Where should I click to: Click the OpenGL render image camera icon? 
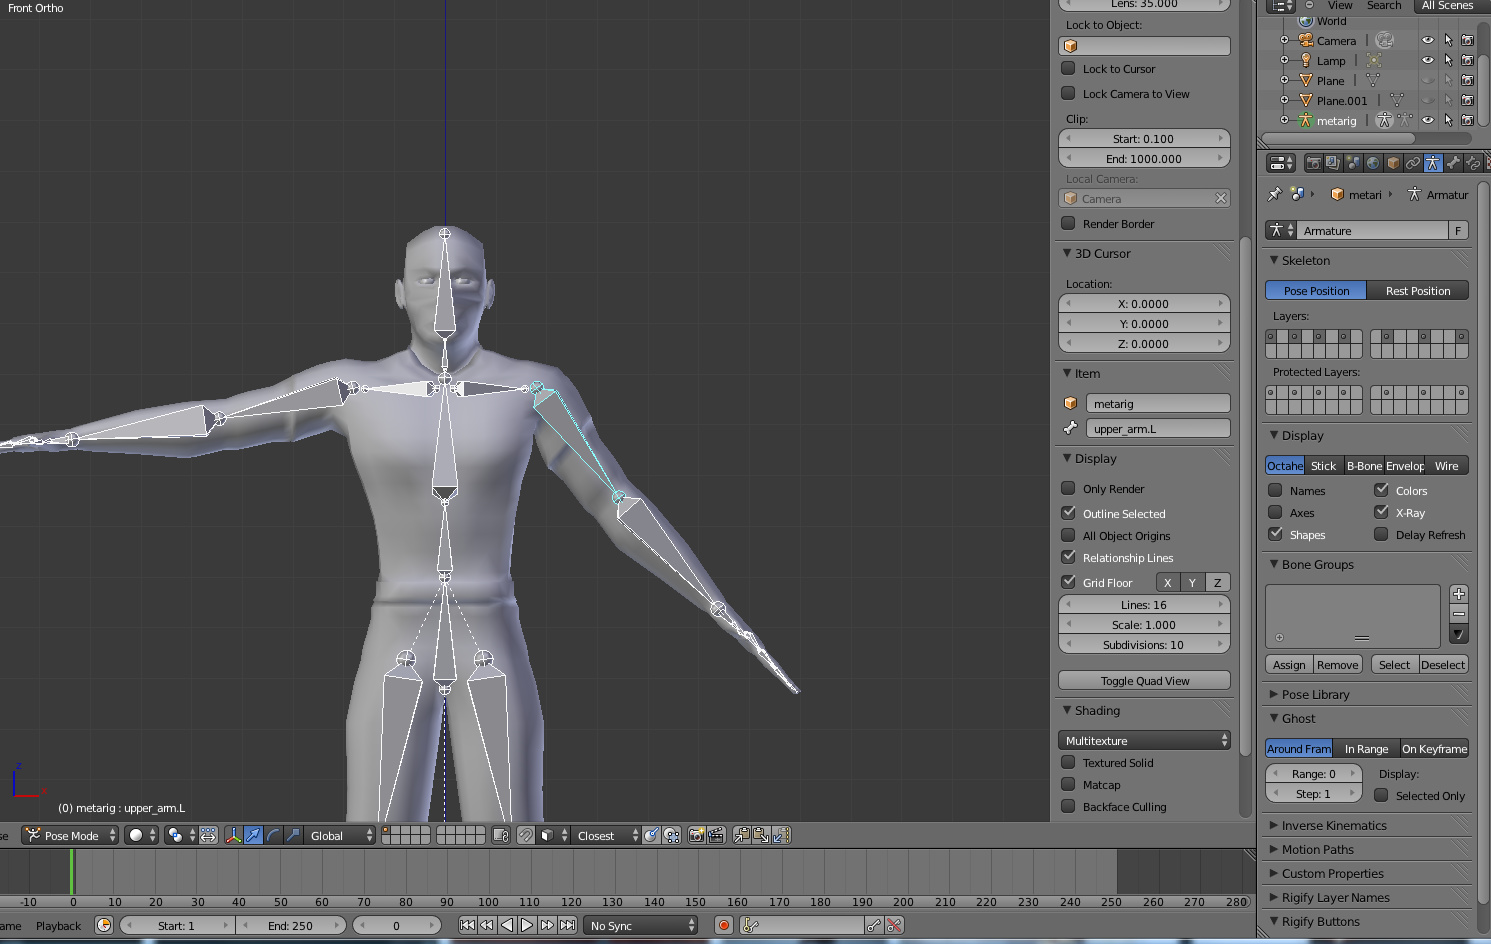tap(697, 835)
